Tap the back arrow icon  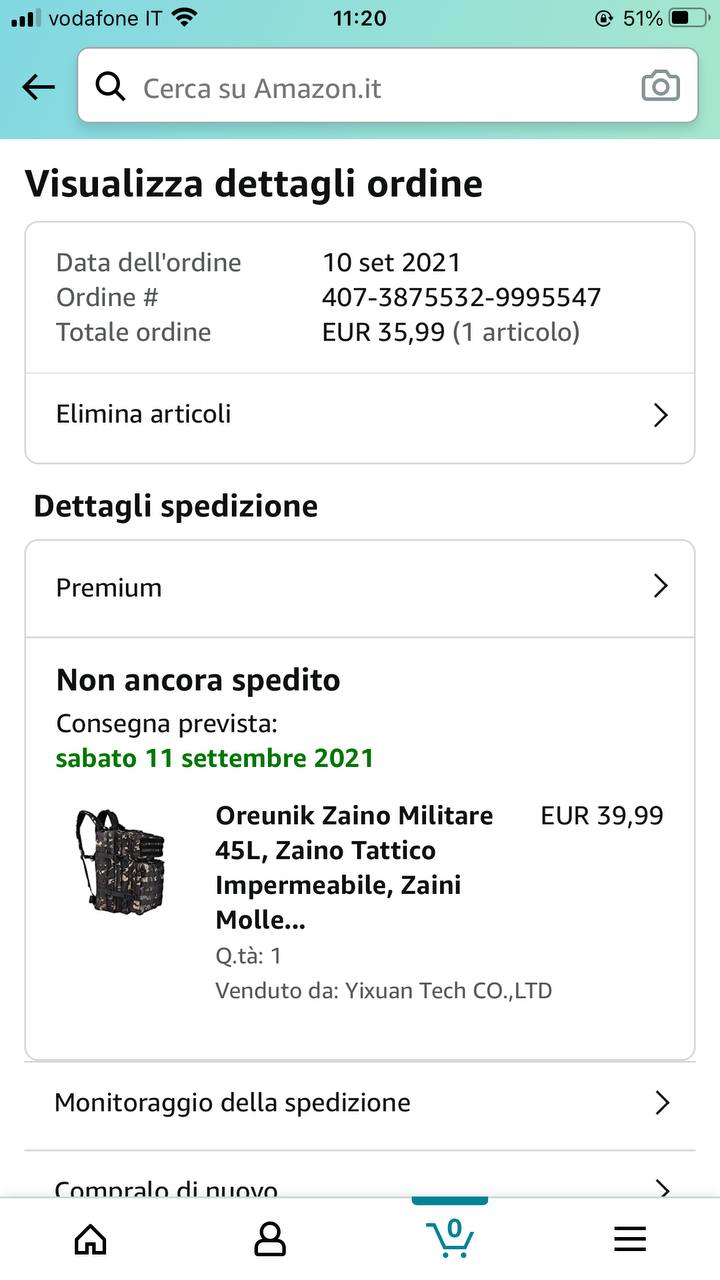[38, 88]
